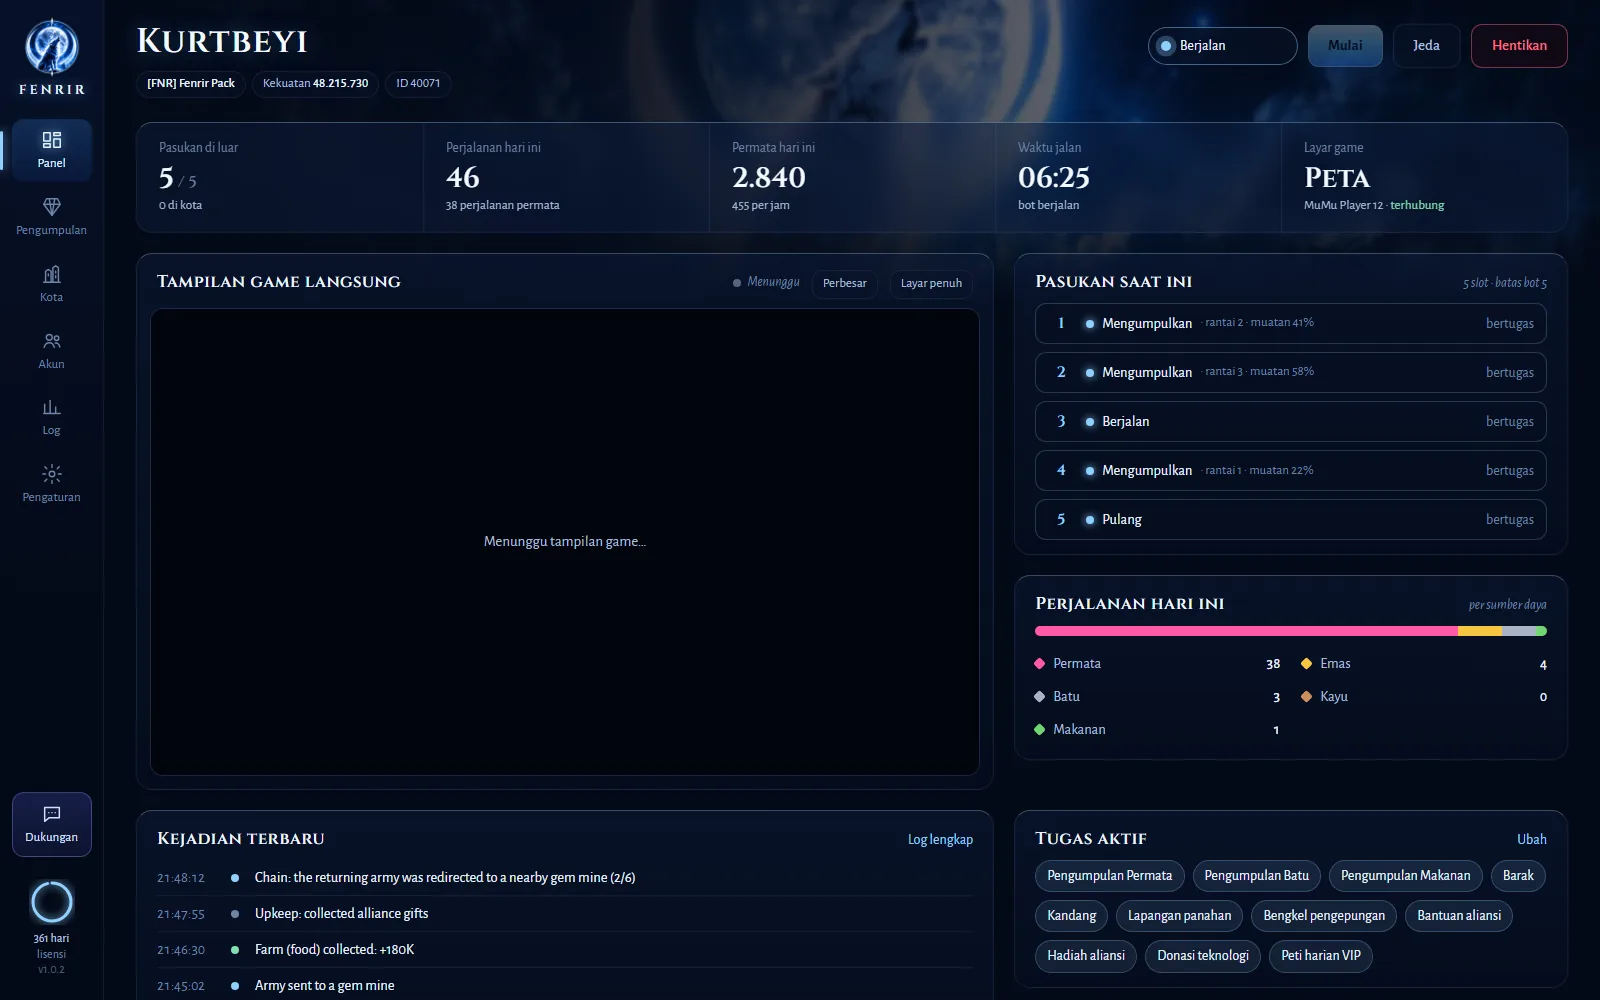Go to Kota city icon
1600x1000 pixels.
click(x=52, y=274)
